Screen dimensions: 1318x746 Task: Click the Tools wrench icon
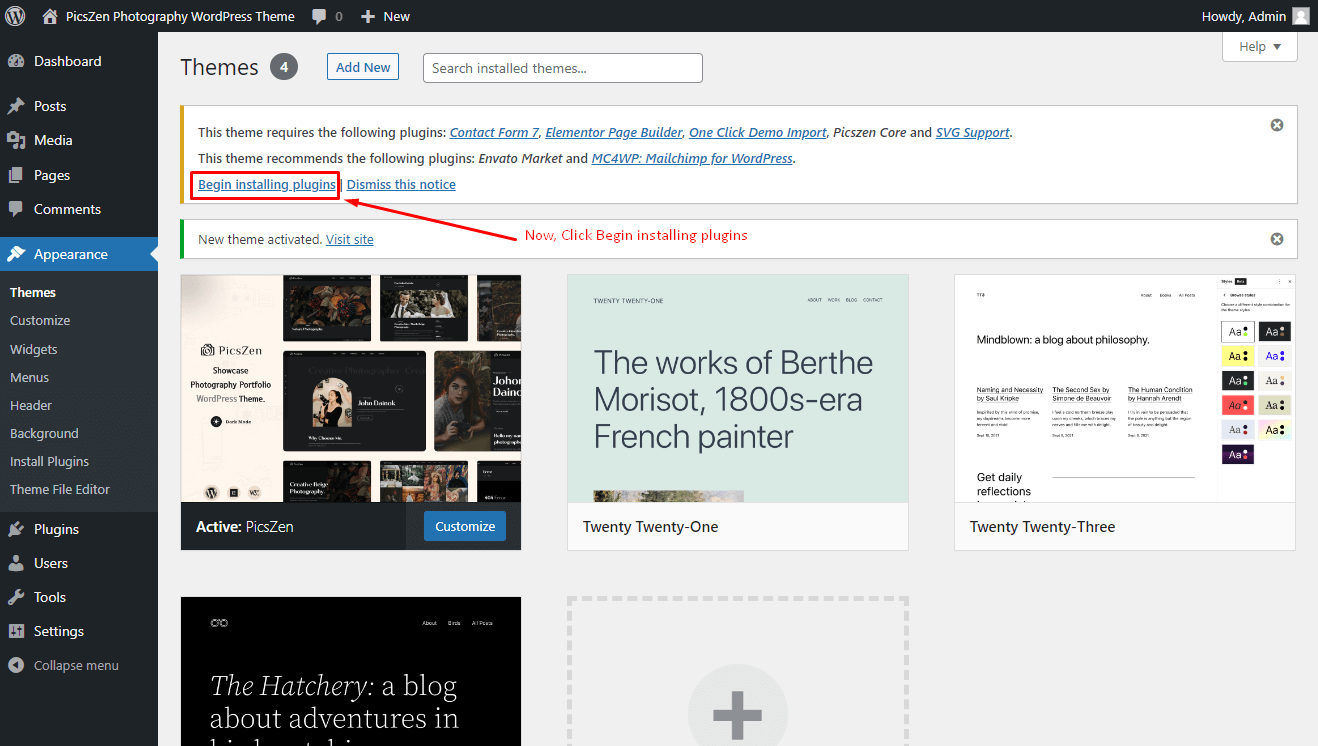[16, 597]
